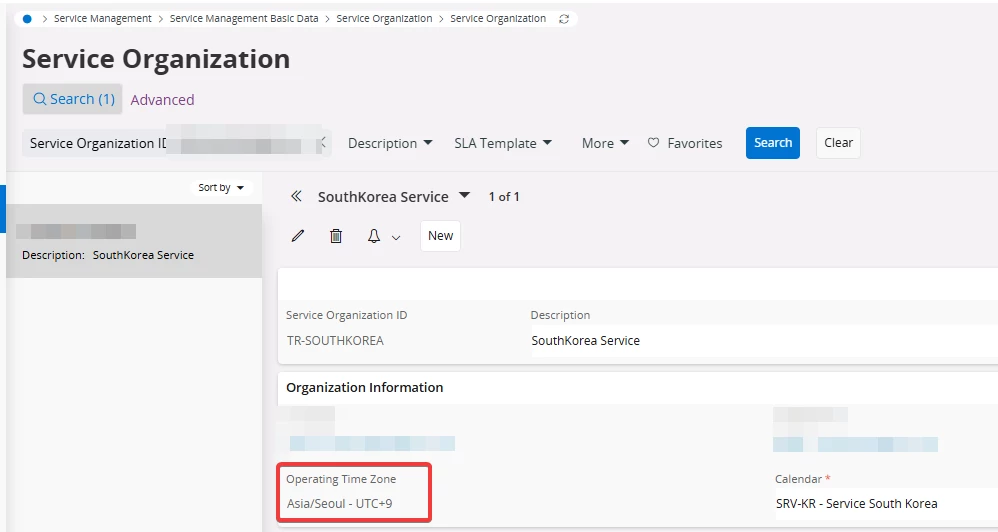Select the SouthKorea Service list entry
This screenshot has height=532, width=998.
[134, 242]
